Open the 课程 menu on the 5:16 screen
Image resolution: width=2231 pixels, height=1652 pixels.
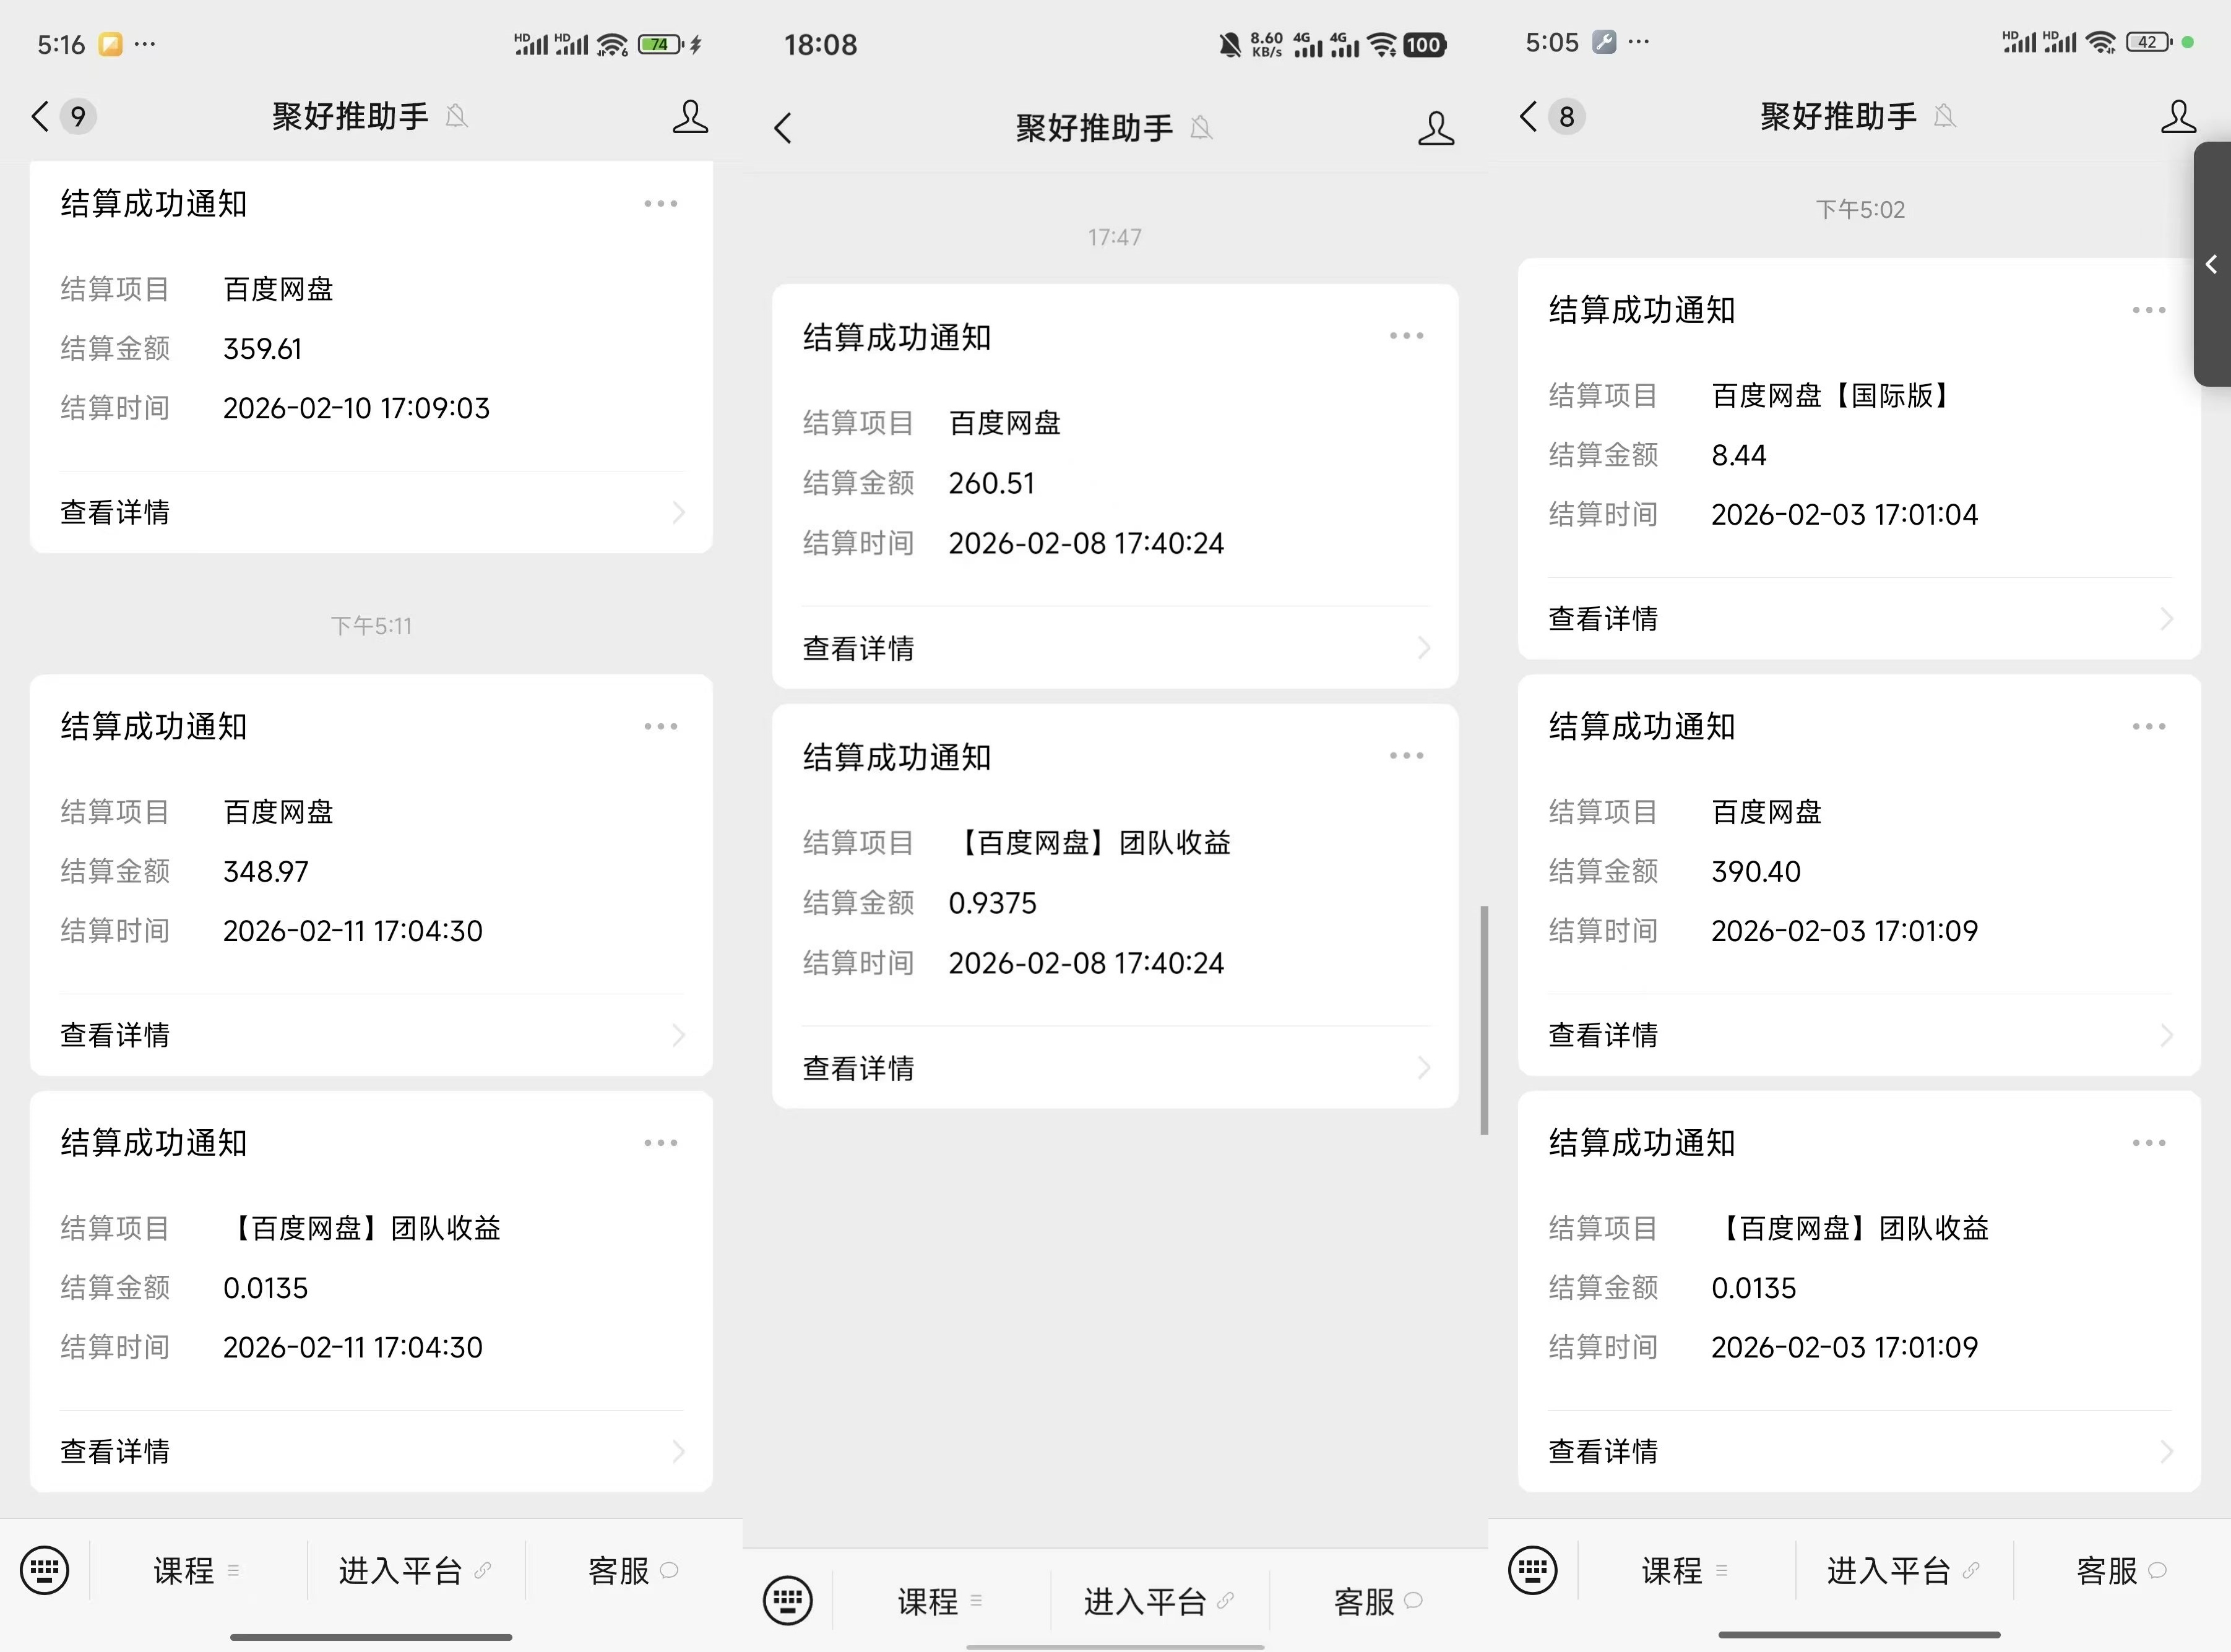(x=197, y=1571)
